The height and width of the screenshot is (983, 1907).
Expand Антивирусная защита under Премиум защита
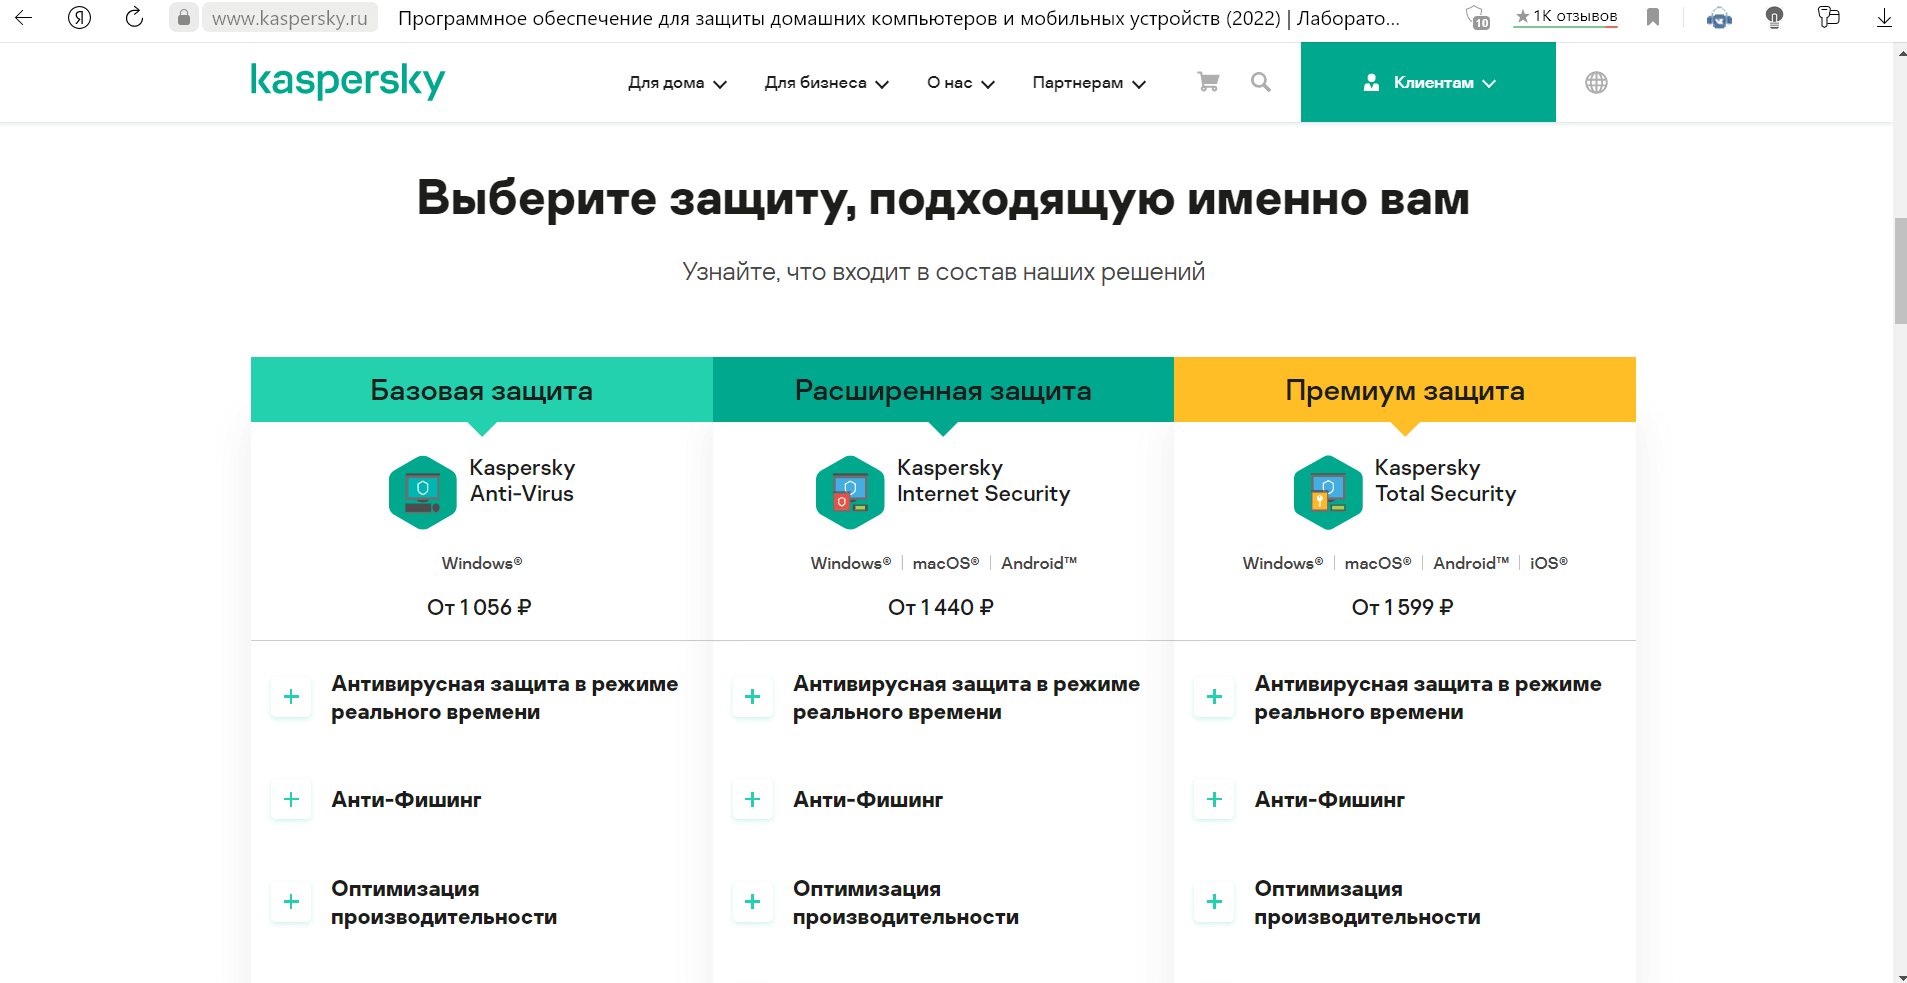1214,697
